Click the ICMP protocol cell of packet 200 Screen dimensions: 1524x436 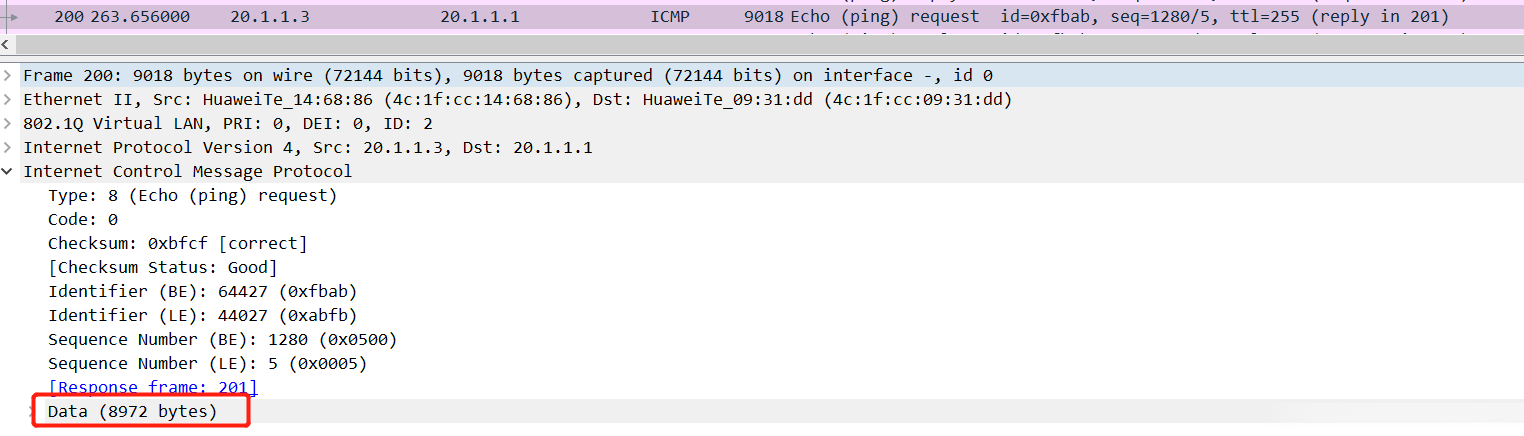(x=670, y=17)
